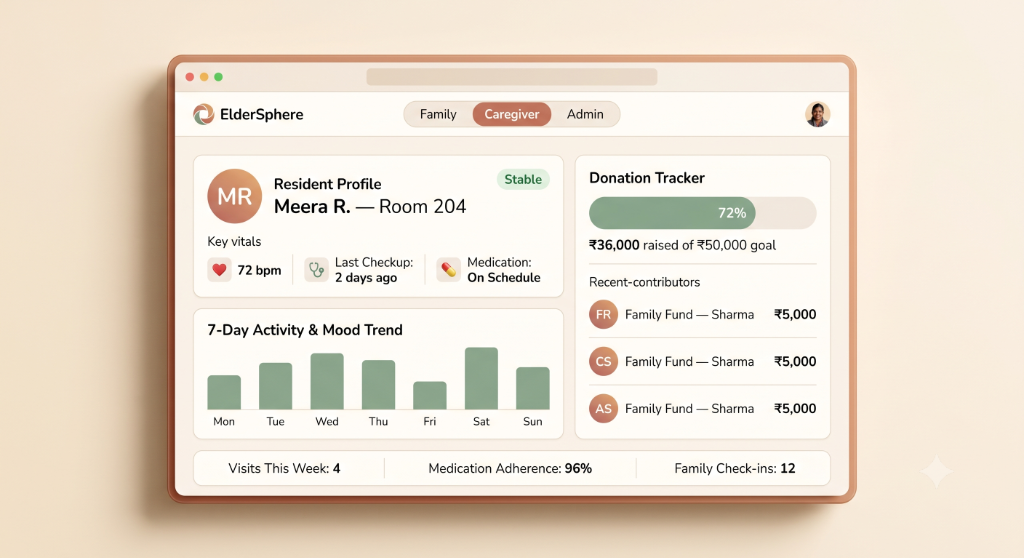1024x558 pixels.
Task: Click the ElderSphere swirl logo icon
Action: point(203,114)
